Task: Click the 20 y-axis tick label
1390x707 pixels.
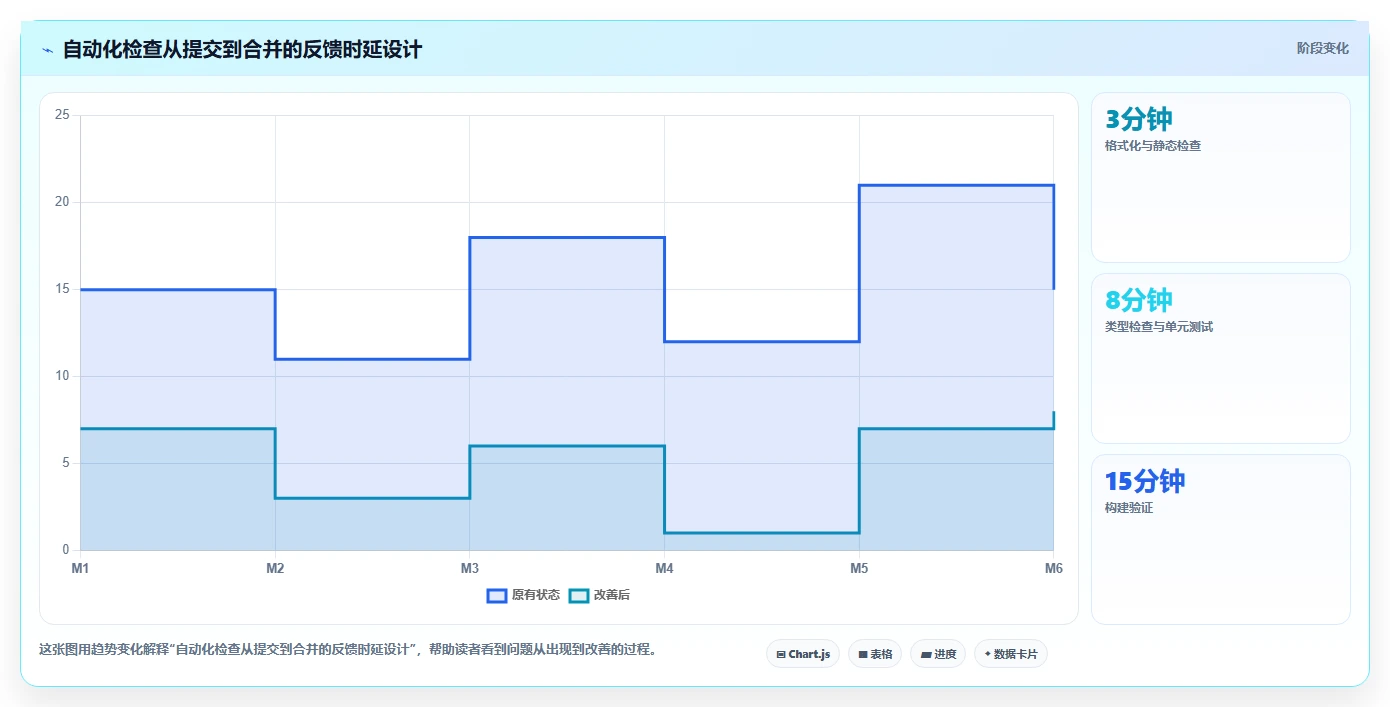Action: 62,202
